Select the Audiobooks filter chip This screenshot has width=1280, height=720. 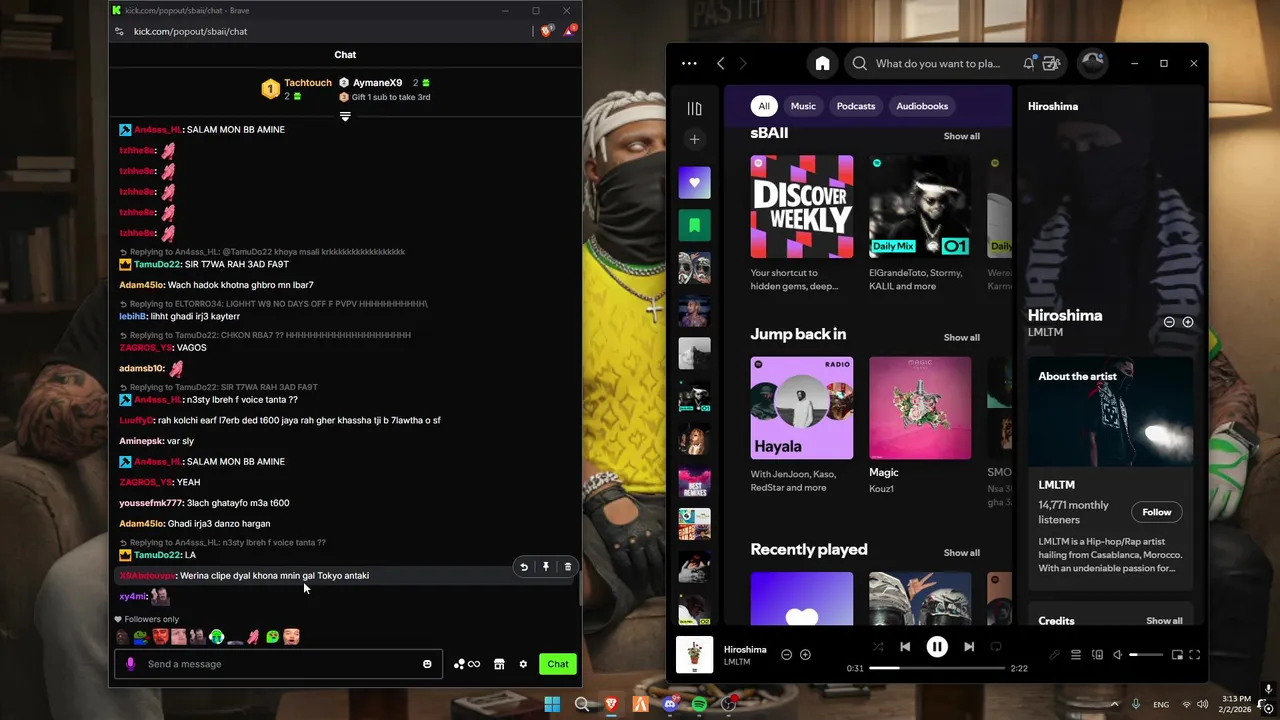pyautogui.click(x=922, y=106)
